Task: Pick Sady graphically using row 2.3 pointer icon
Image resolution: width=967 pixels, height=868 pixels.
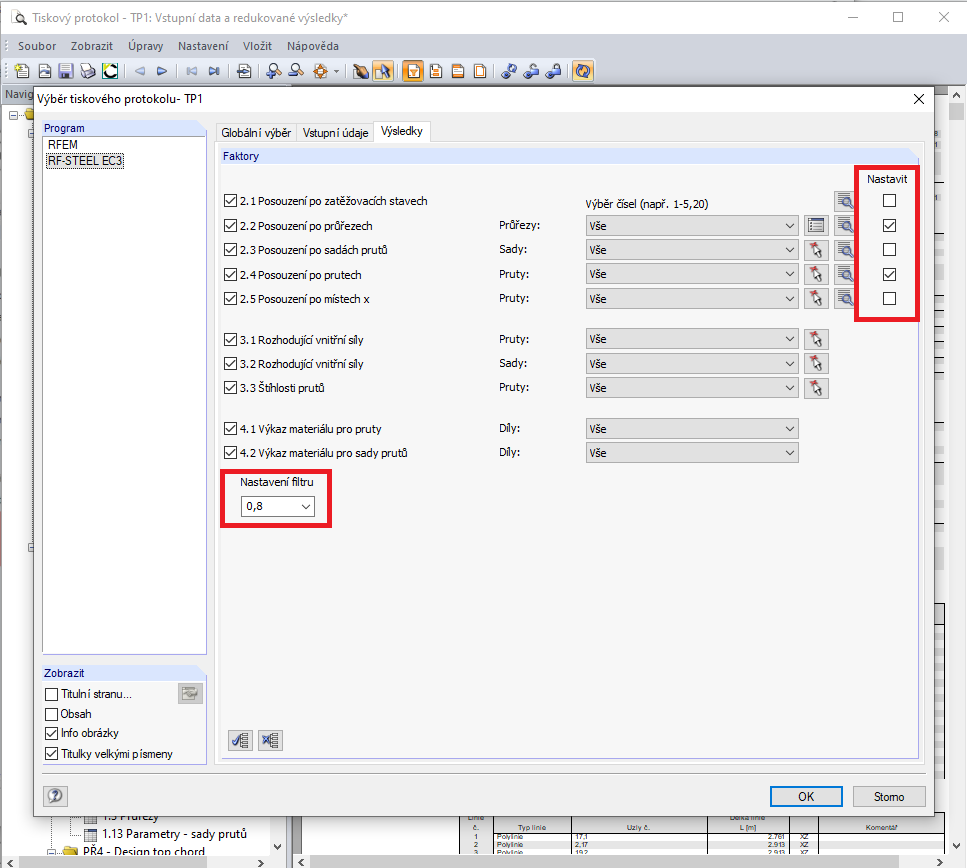Action: 816,250
